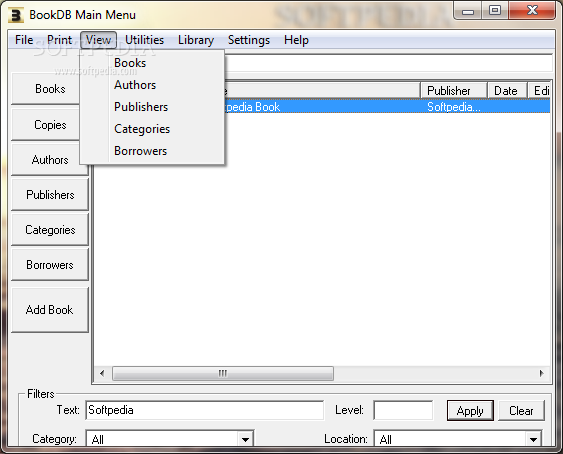Open the Help menu
The height and width of the screenshot is (454, 563).
tap(296, 40)
